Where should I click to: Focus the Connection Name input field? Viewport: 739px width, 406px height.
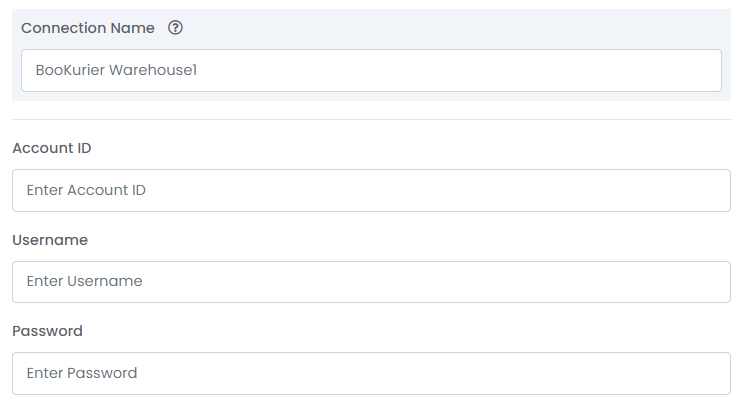click(x=371, y=70)
